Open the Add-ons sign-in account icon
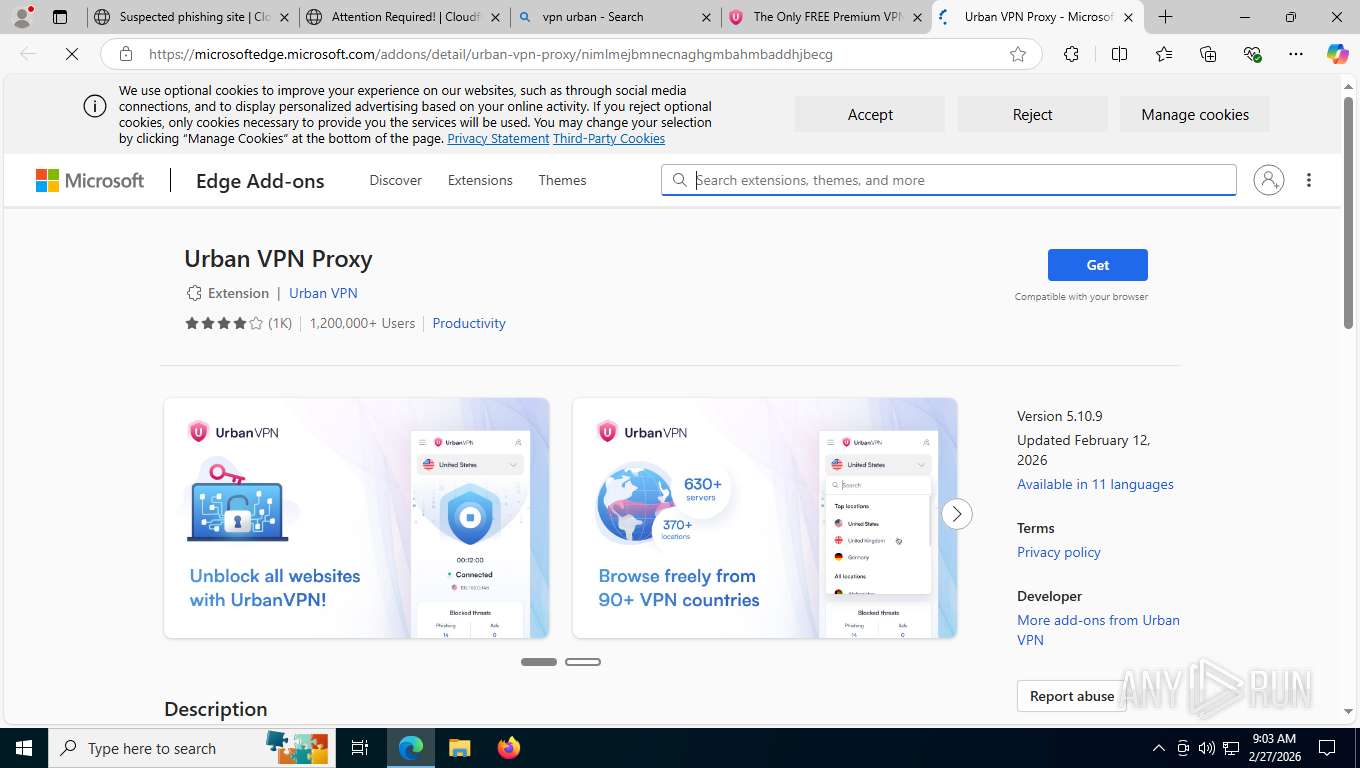 click(1268, 180)
